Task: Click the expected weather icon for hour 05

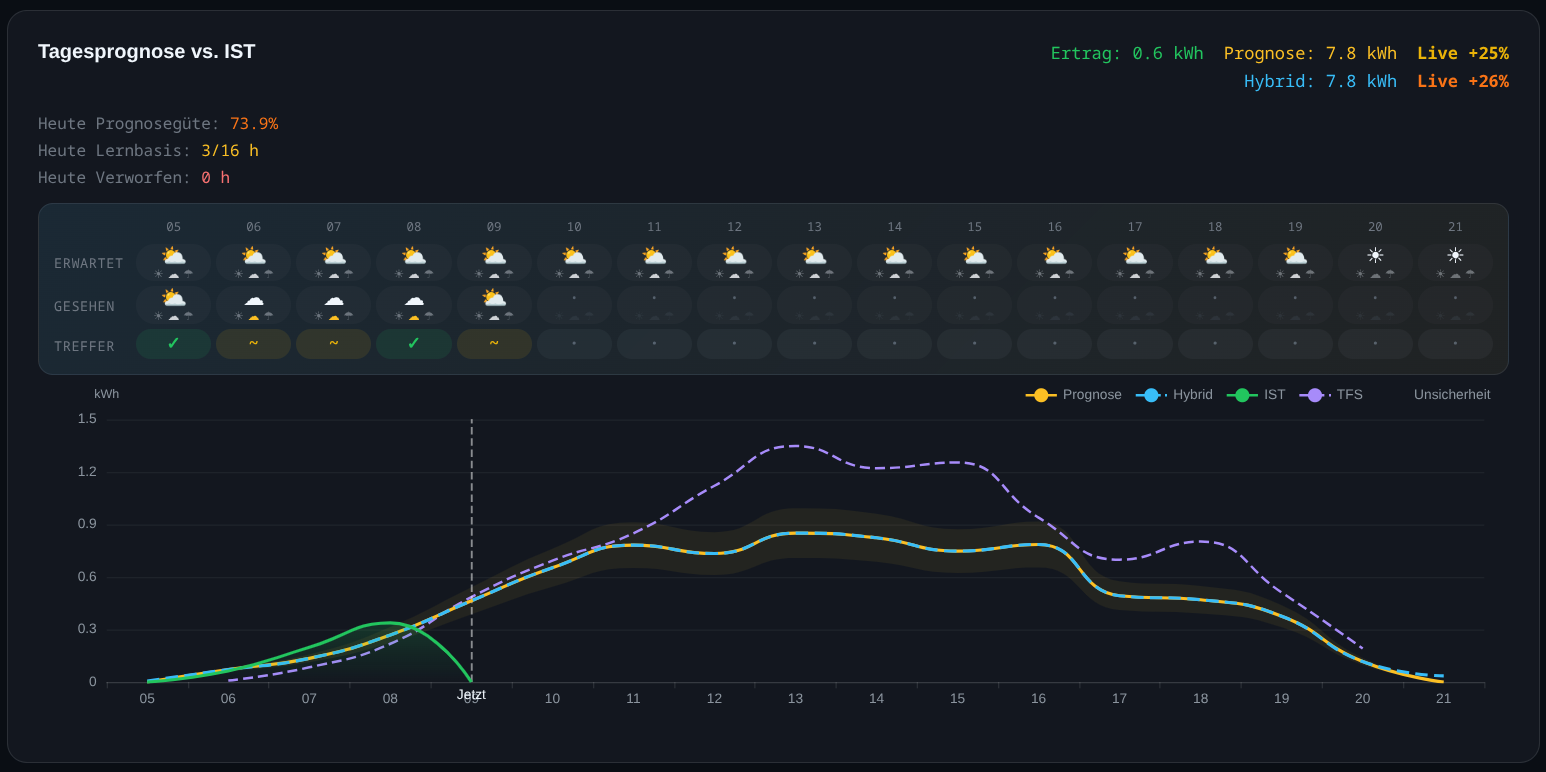Action: (x=174, y=256)
